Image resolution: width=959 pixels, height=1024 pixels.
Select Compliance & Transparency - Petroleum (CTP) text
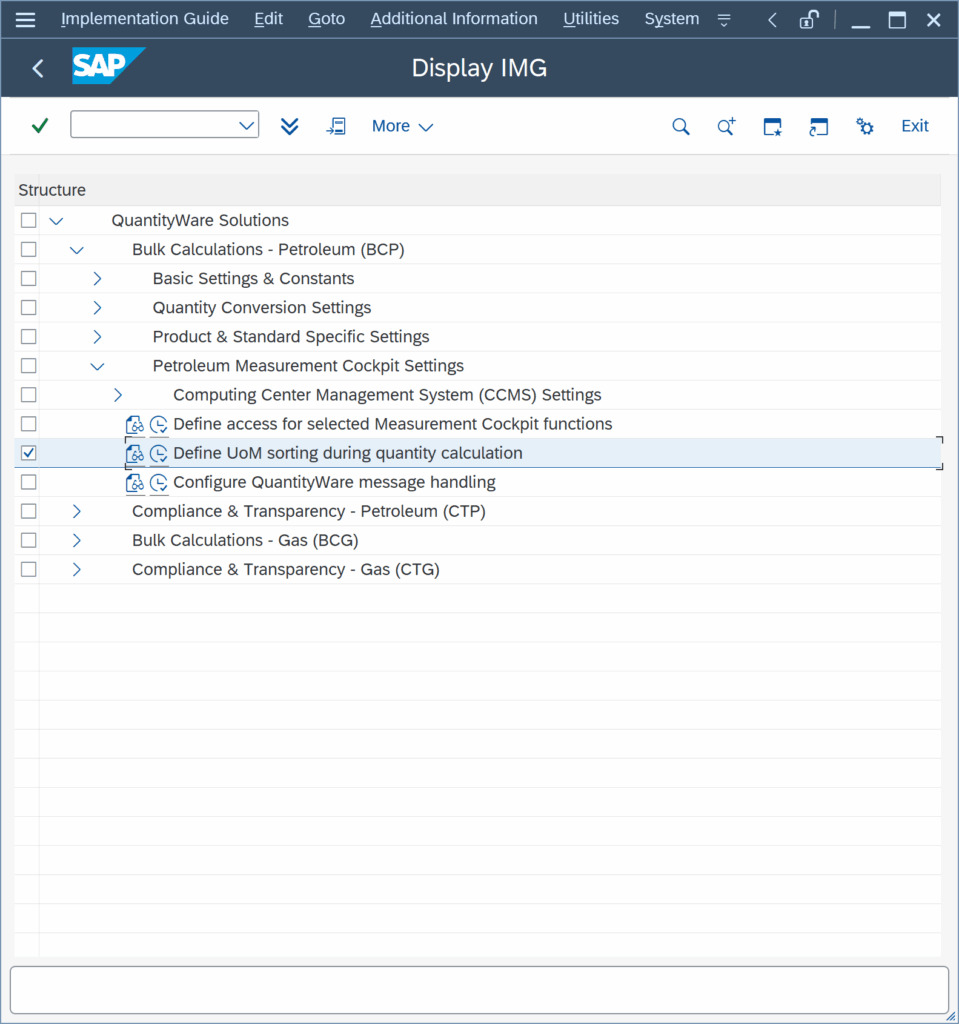tap(309, 511)
